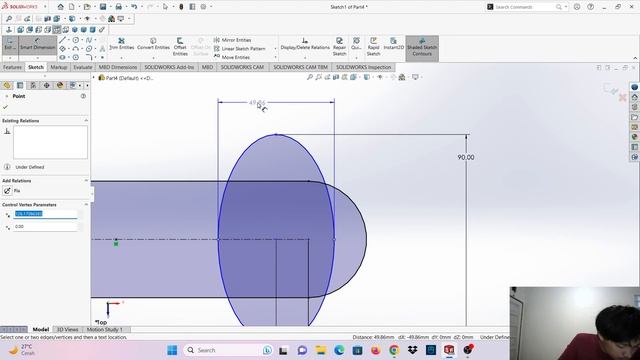The height and width of the screenshot is (360, 640).
Task: Create a new document via New icon
Action: coord(71,7)
